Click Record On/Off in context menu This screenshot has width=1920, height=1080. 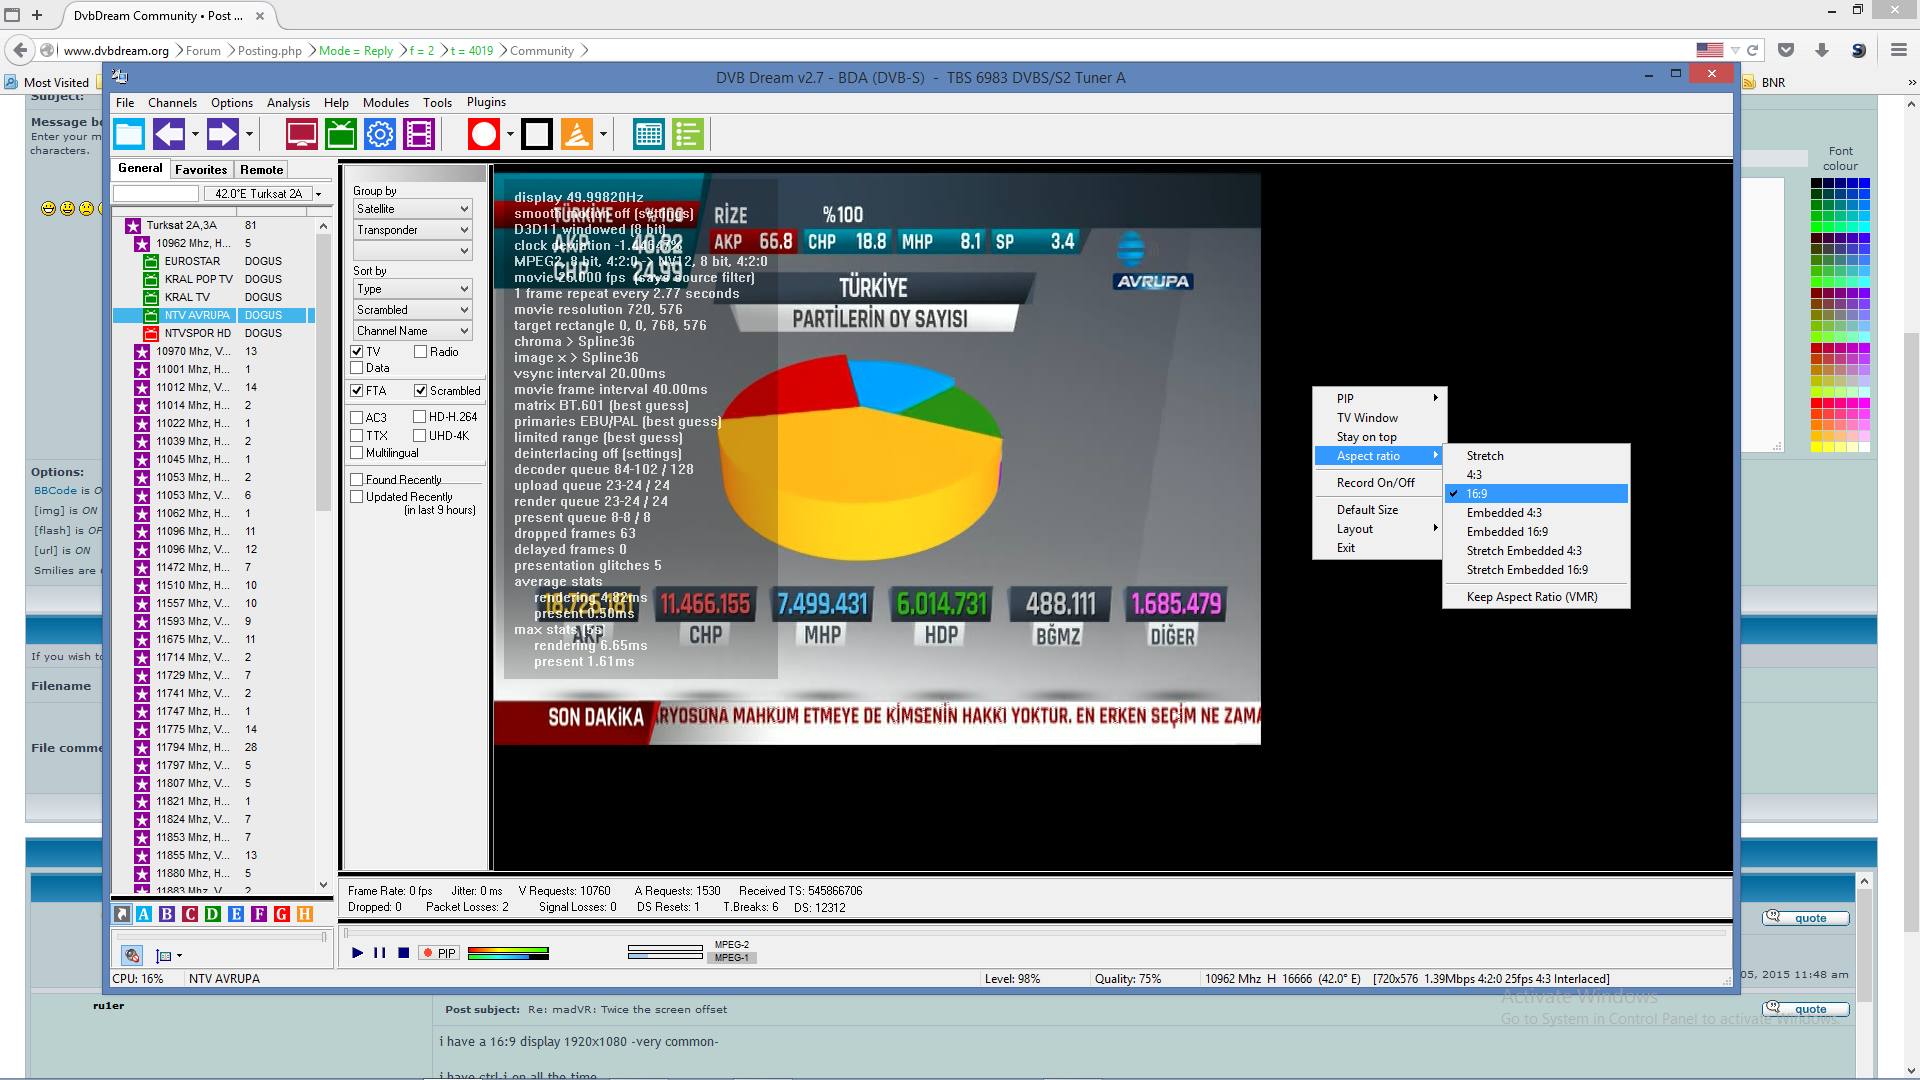coord(1377,483)
